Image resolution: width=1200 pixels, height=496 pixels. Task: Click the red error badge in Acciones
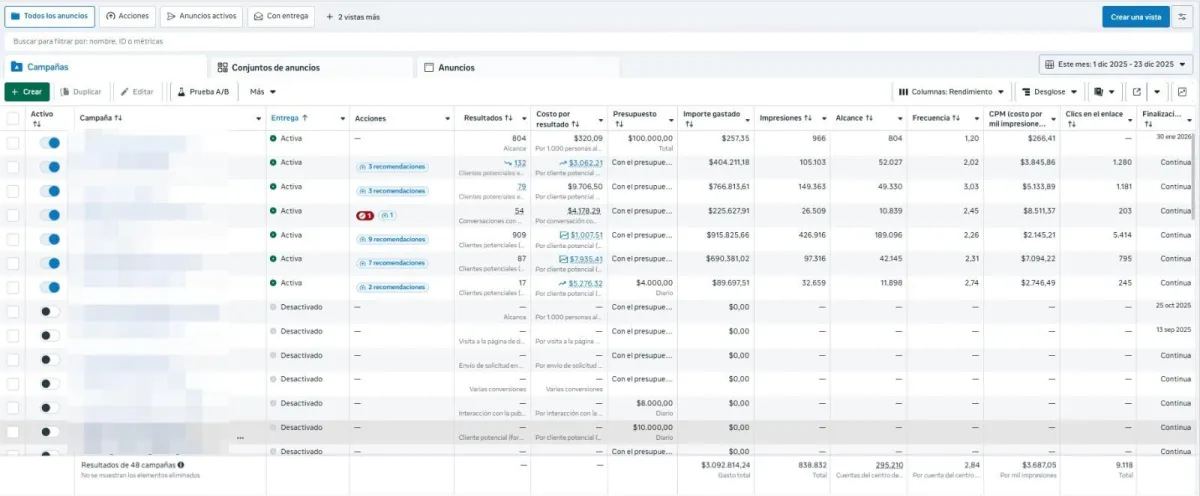tap(365, 215)
